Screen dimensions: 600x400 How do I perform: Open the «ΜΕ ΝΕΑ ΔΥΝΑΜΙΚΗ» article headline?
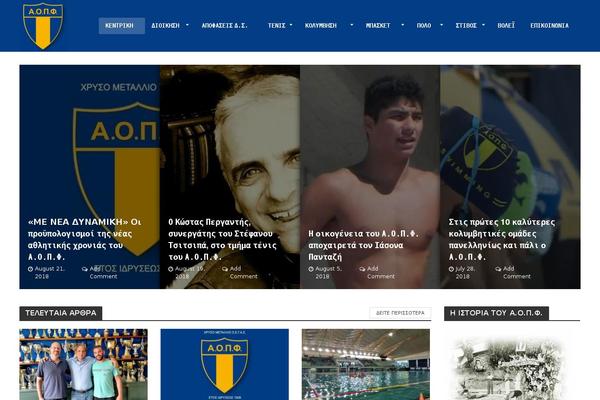tap(85, 239)
